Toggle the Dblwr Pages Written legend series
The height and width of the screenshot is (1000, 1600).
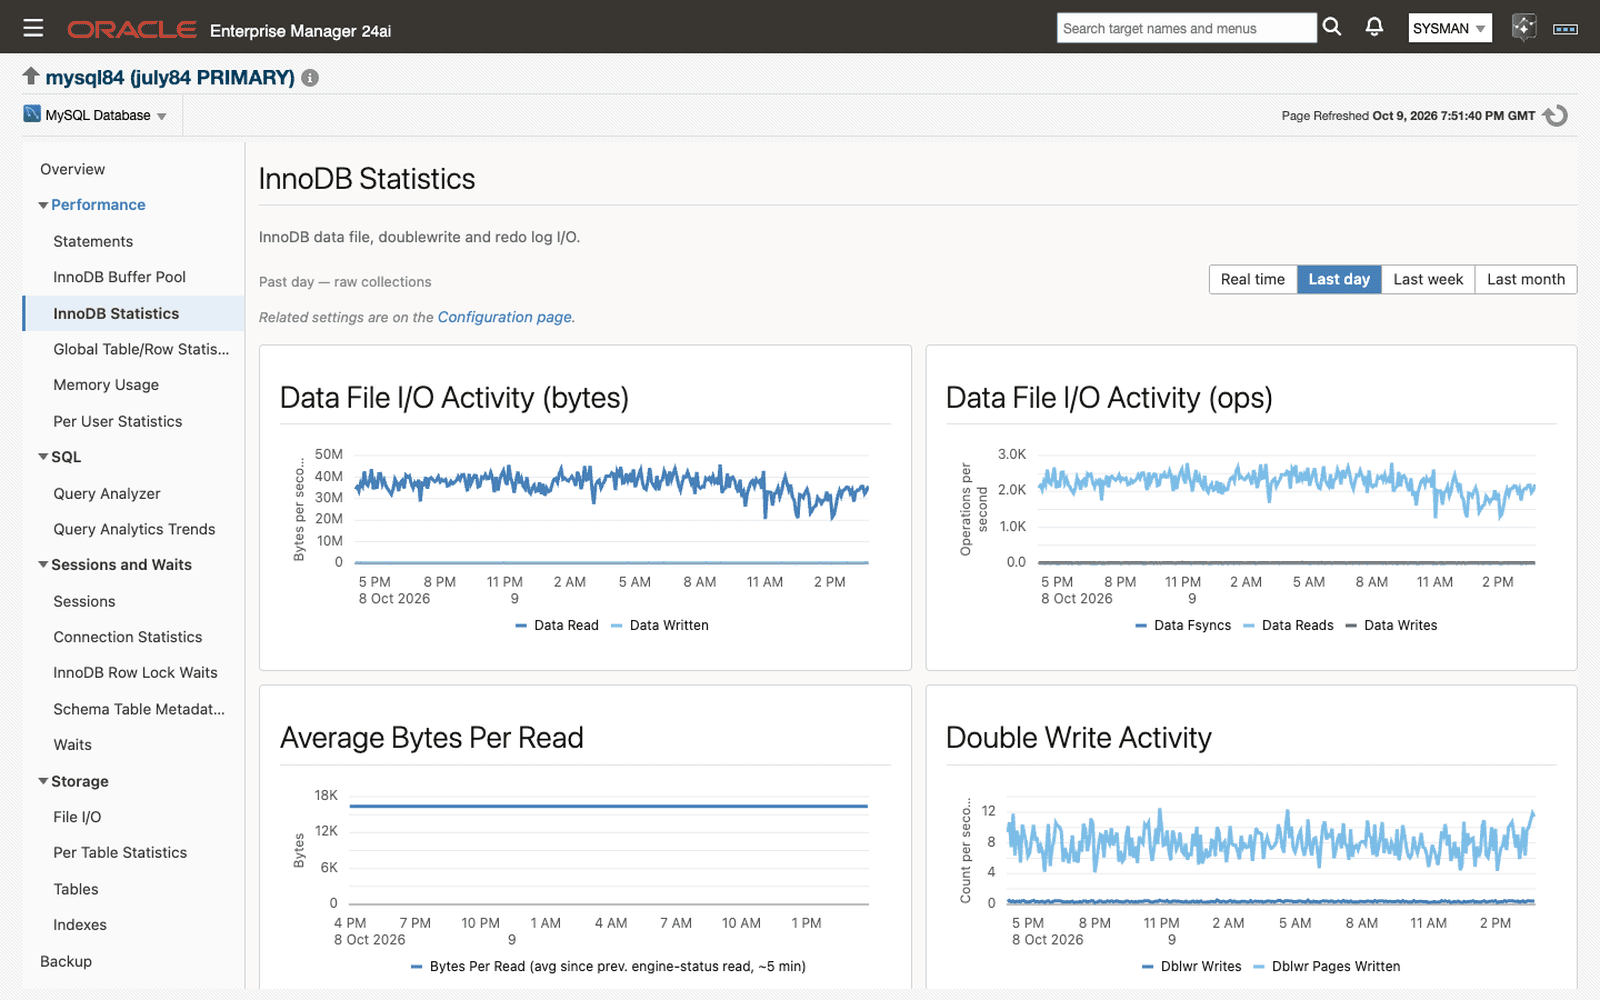pyautogui.click(x=1327, y=966)
